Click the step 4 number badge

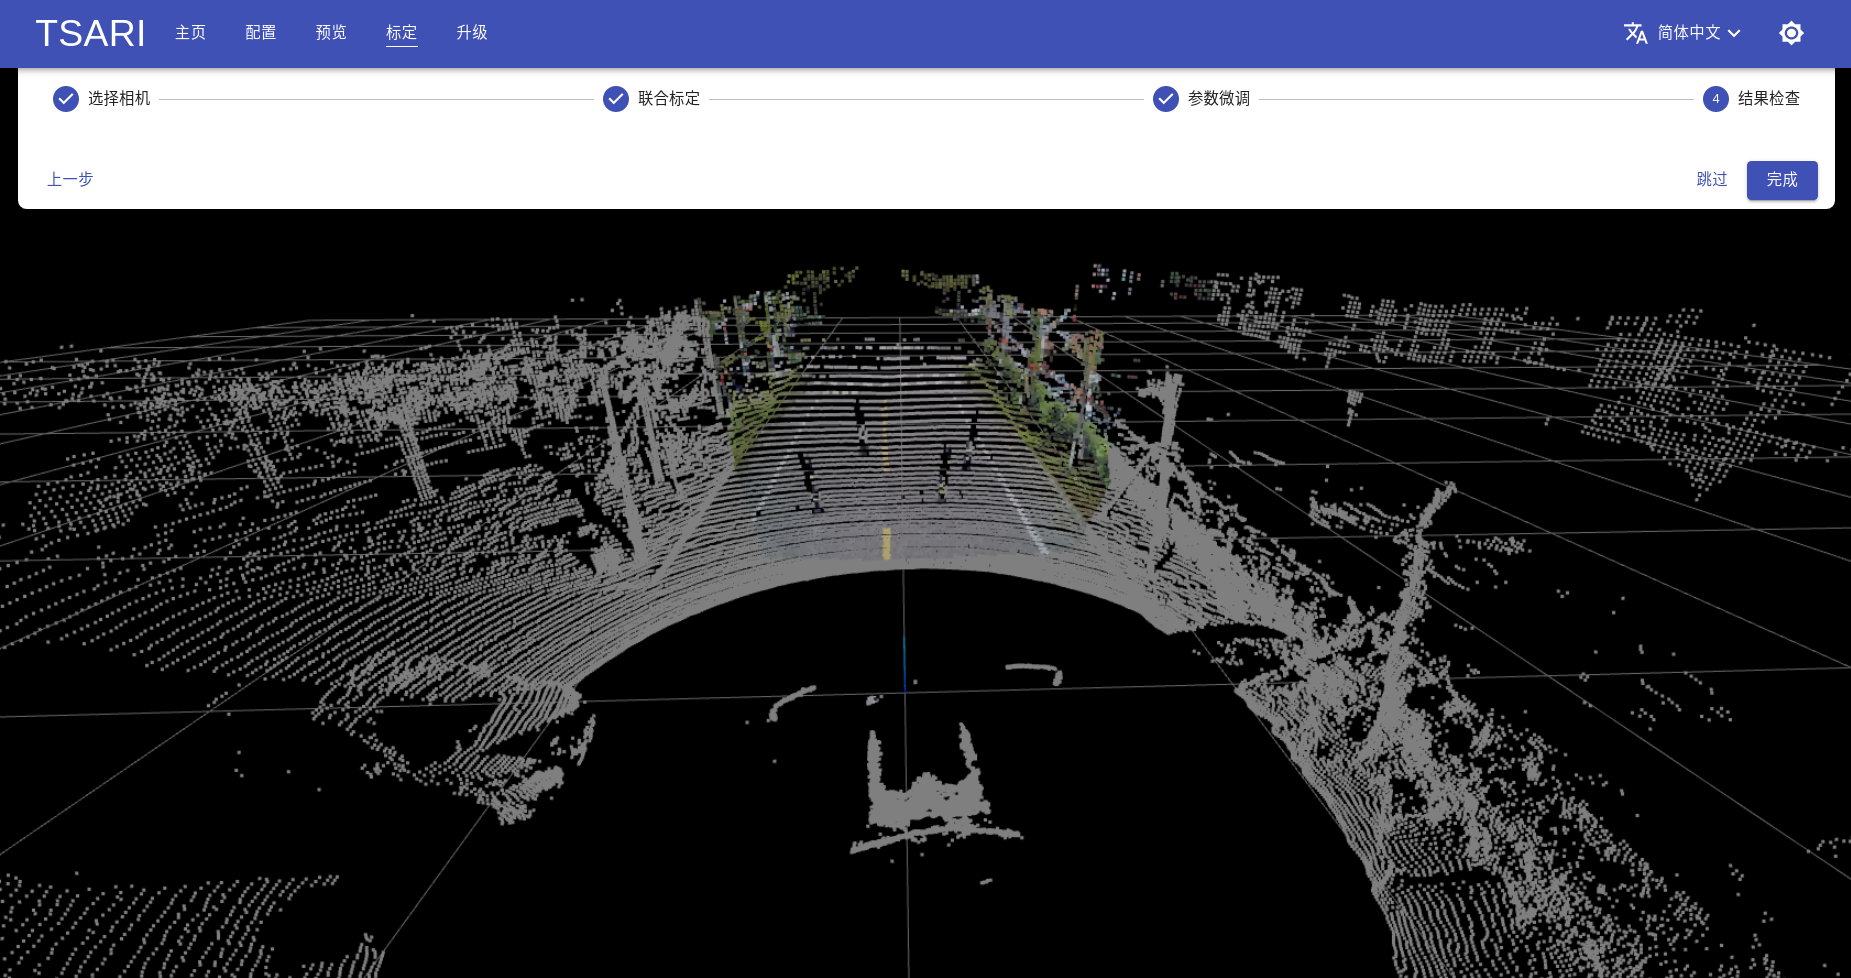coord(1716,99)
